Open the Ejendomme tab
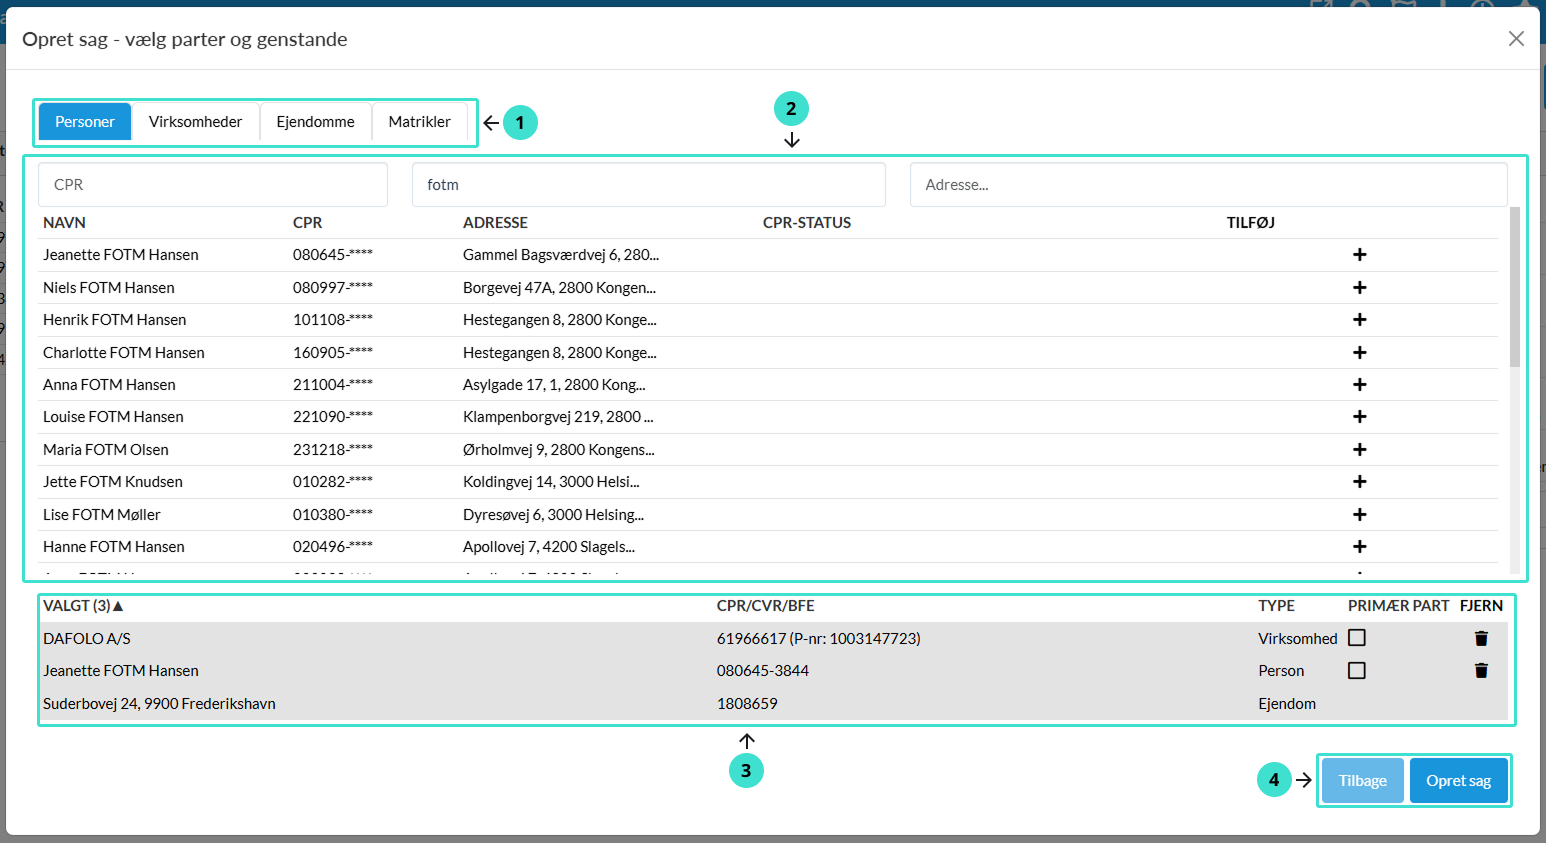 pos(315,122)
